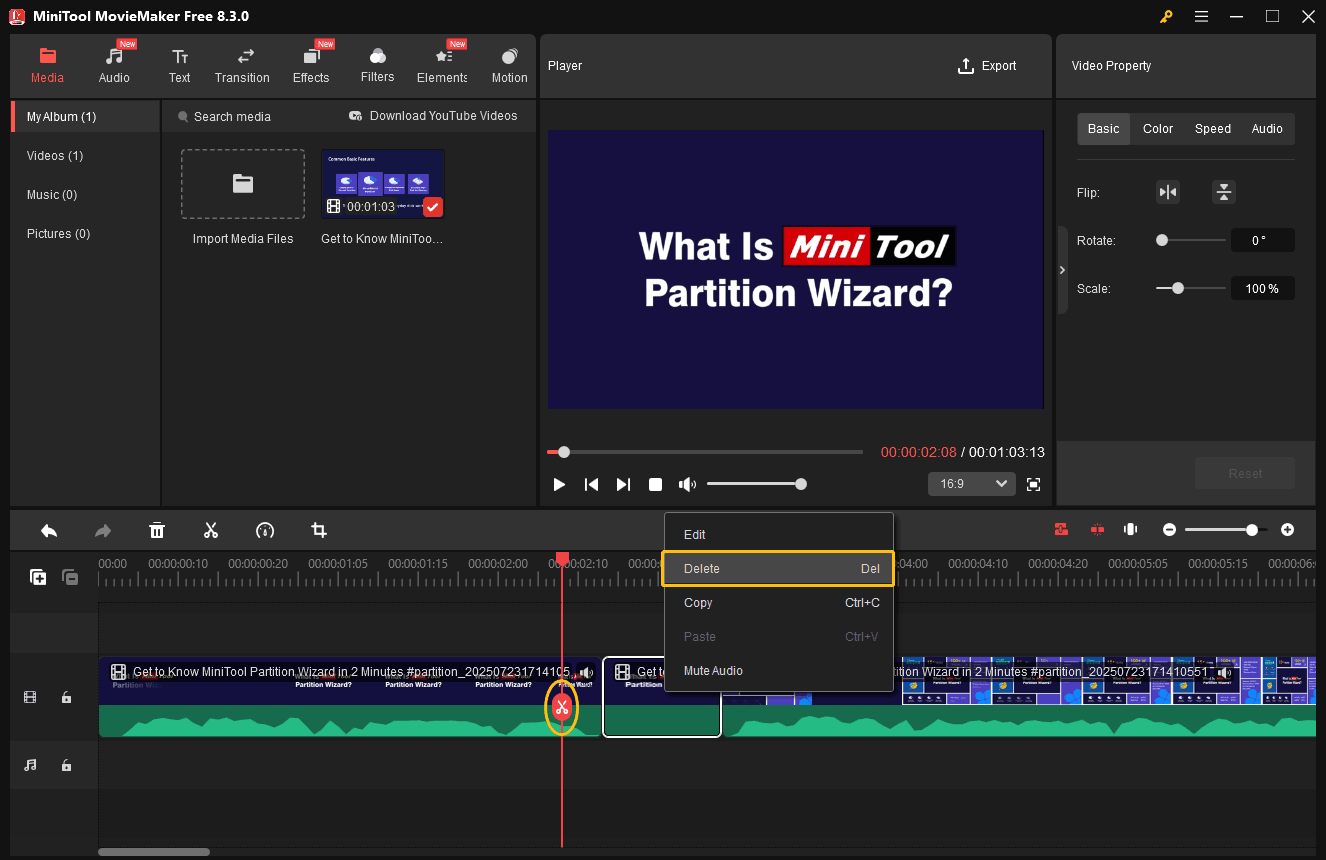This screenshot has height=860, width=1326.
Task: Click the Search media field
Action: (232, 117)
